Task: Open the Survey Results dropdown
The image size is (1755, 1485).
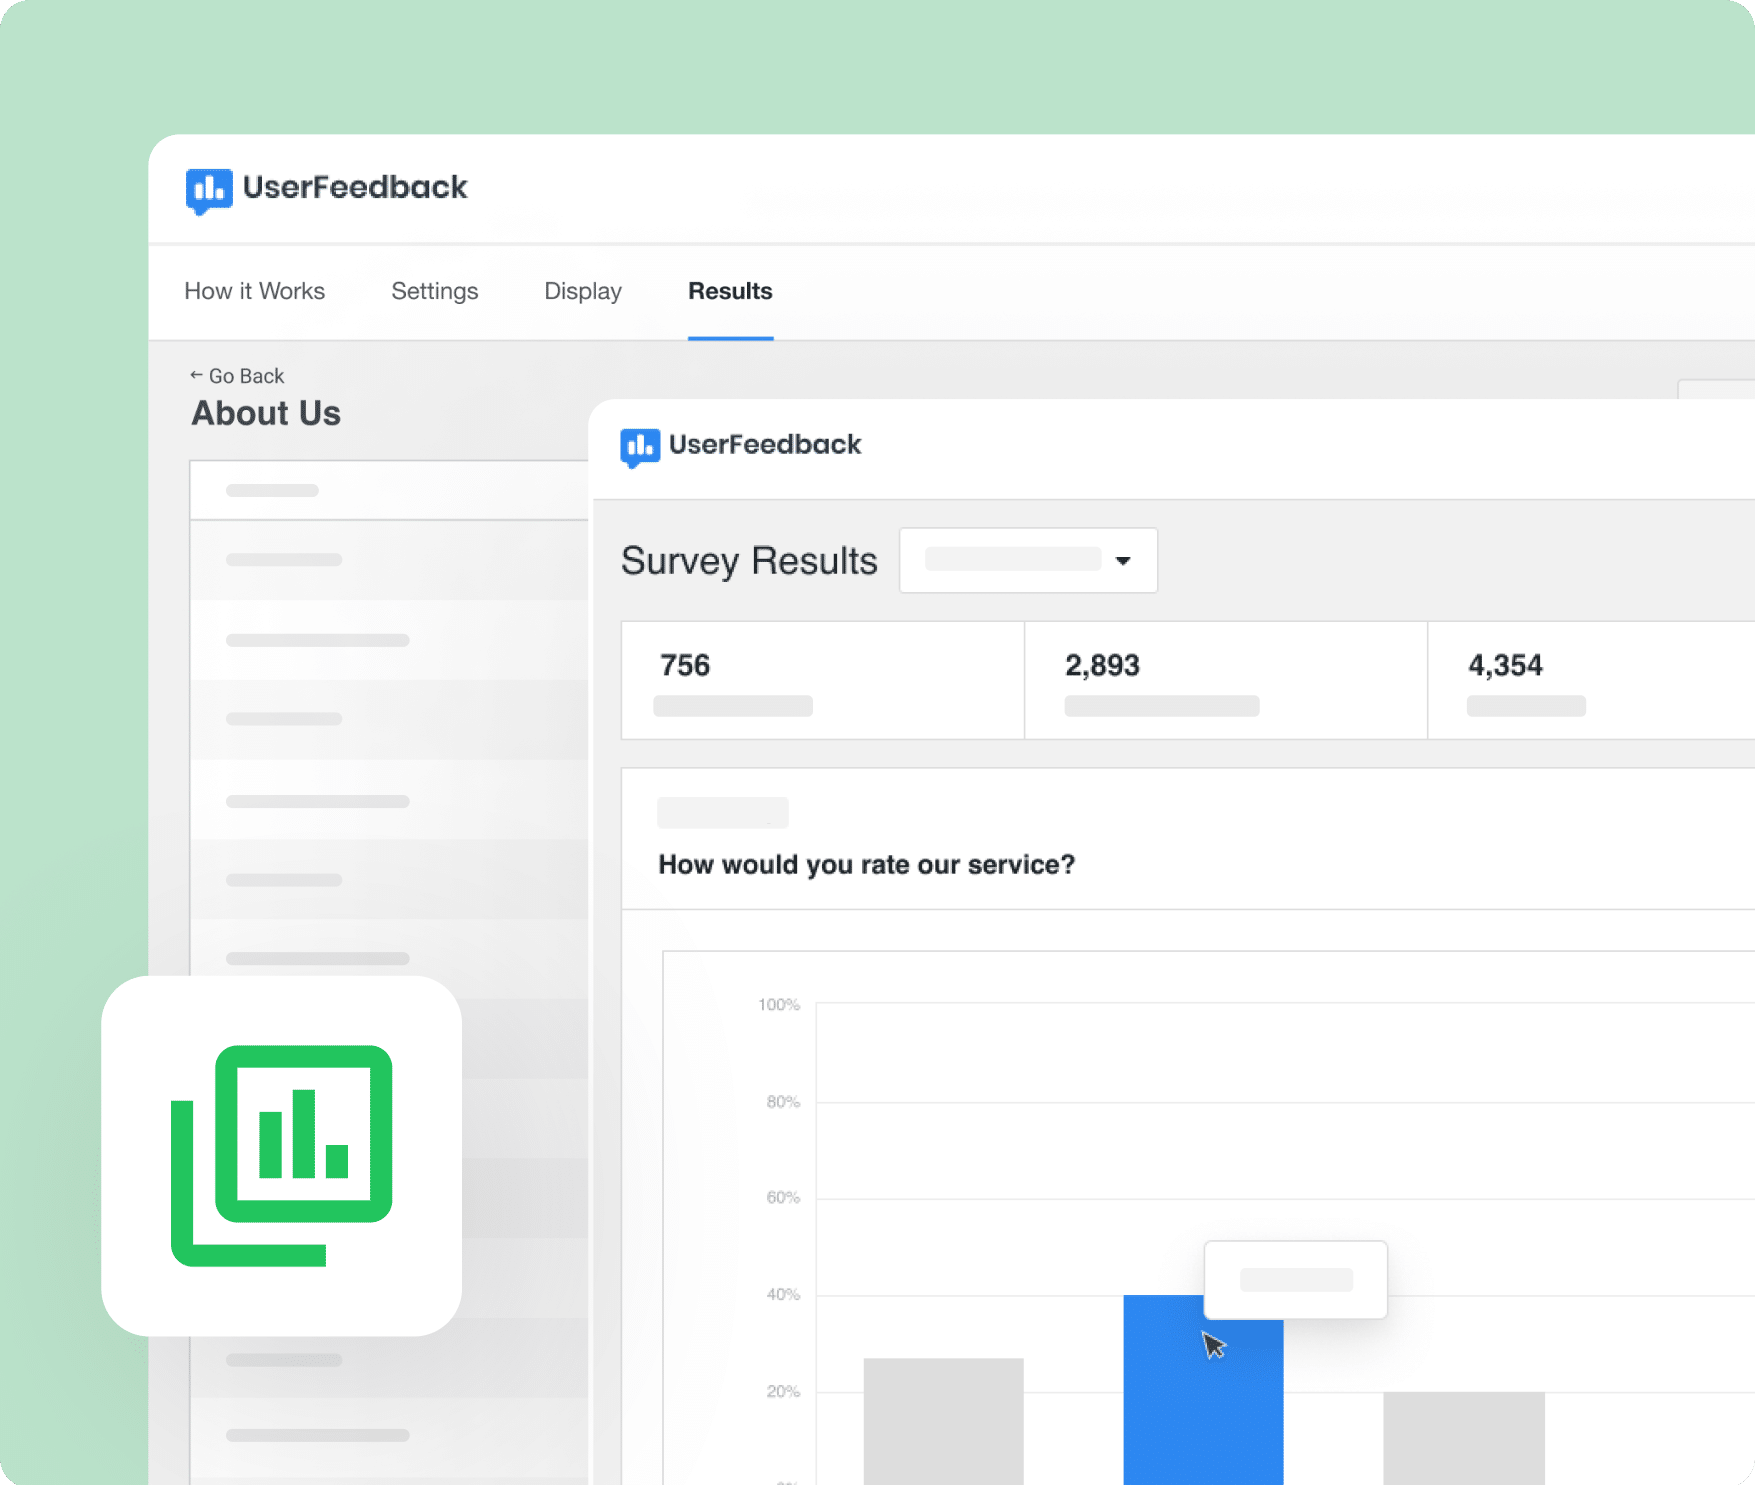Action: point(1028,560)
